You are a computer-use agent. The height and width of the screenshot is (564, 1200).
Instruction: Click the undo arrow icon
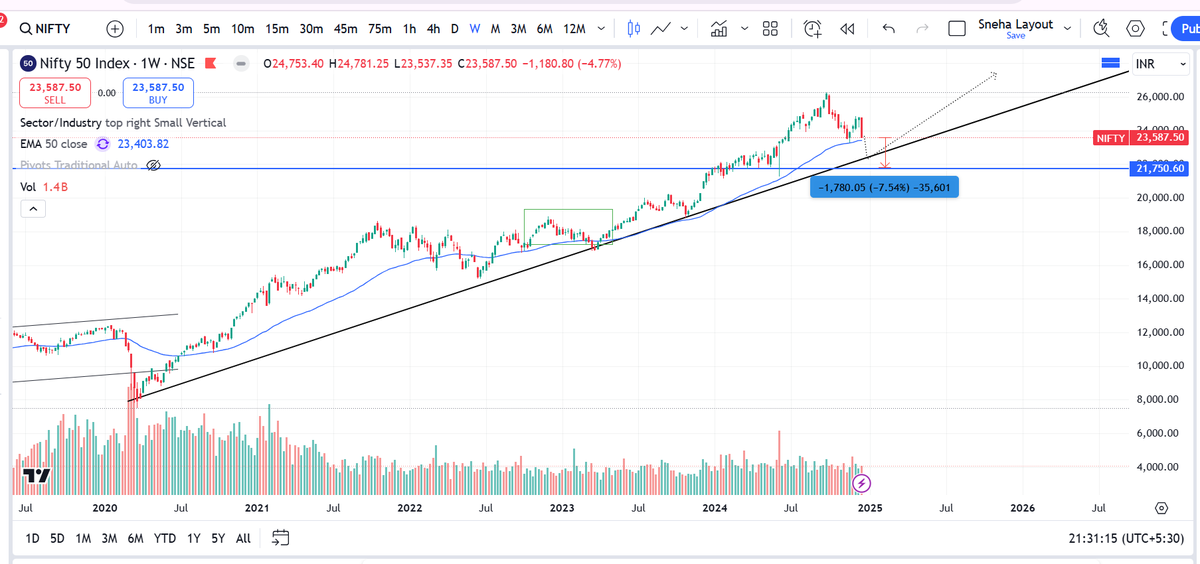[889, 29]
